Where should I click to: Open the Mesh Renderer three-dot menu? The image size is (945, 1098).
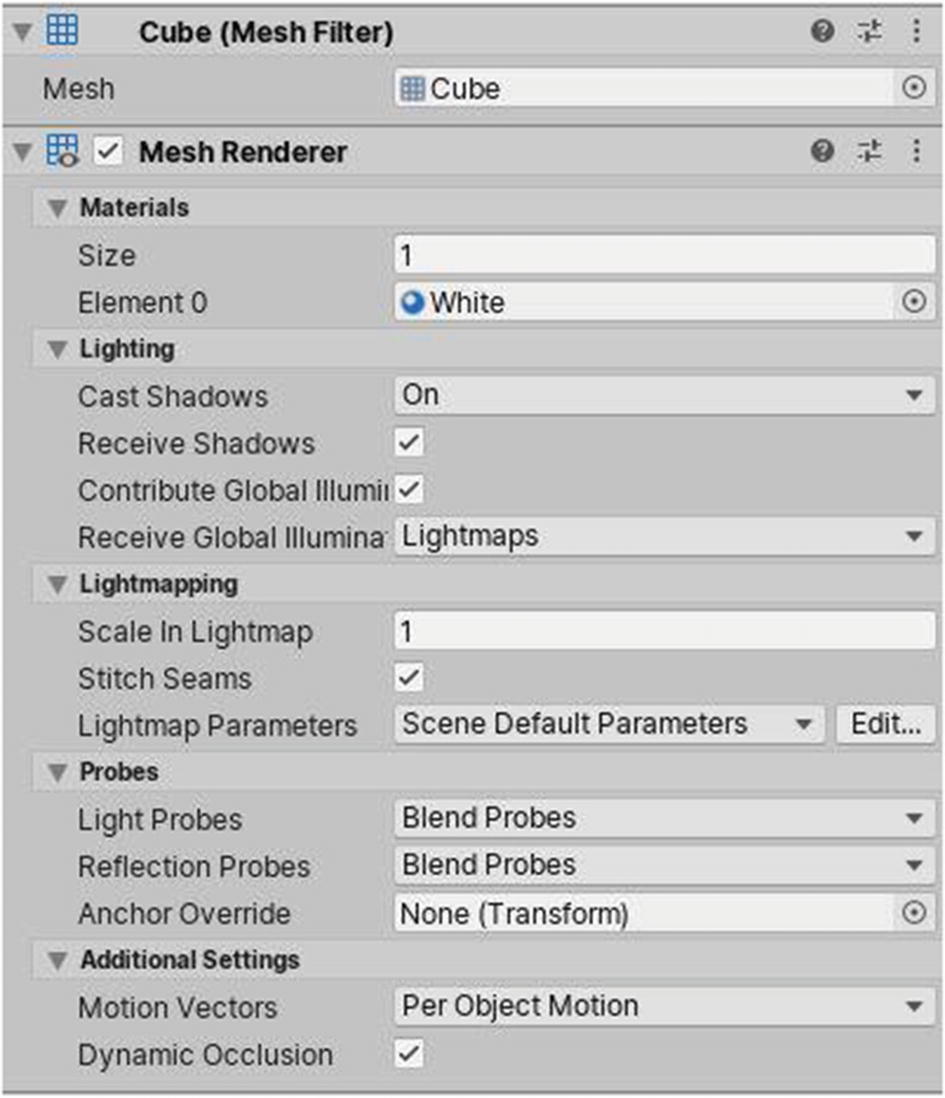tap(917, 150)
